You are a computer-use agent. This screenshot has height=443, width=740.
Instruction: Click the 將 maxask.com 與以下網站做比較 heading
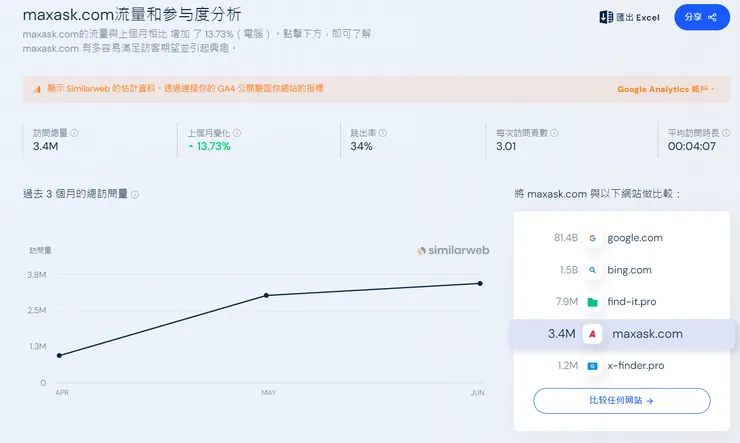point(597,194)
